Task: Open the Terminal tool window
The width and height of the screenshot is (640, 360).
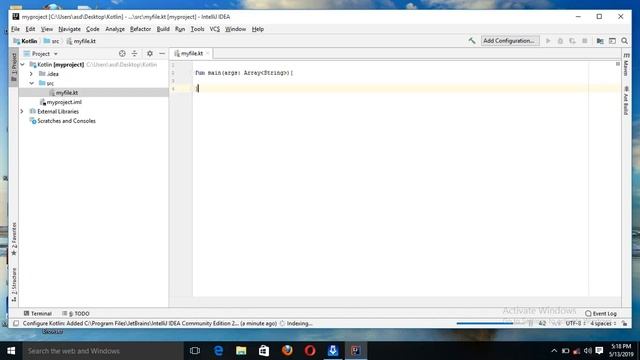Action: [38, 313]
